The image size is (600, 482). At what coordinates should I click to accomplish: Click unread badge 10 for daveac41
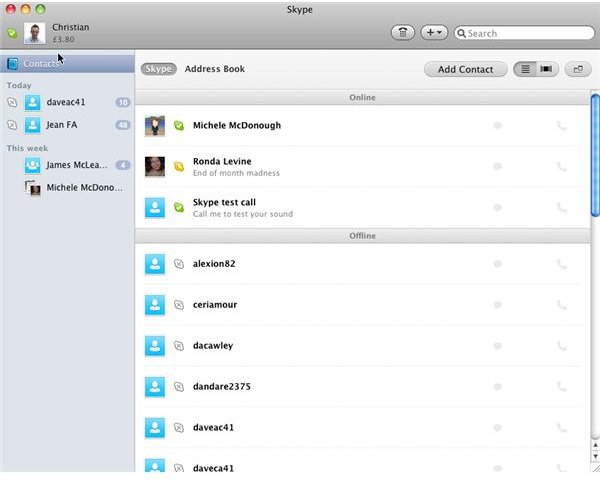click(123, 103)
